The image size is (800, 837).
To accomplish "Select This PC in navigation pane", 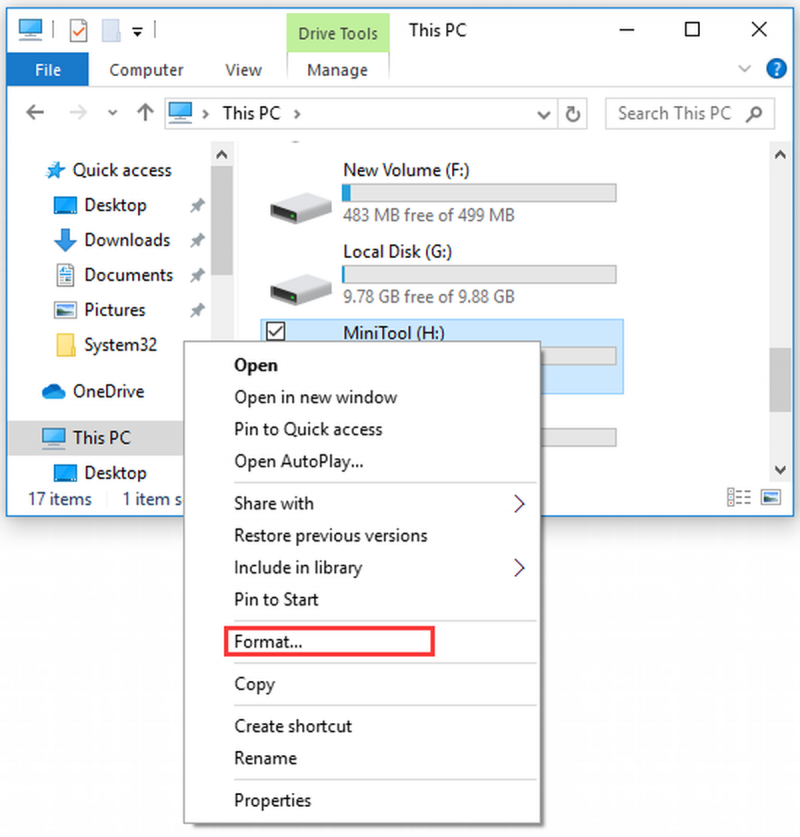I will (101, 438).
